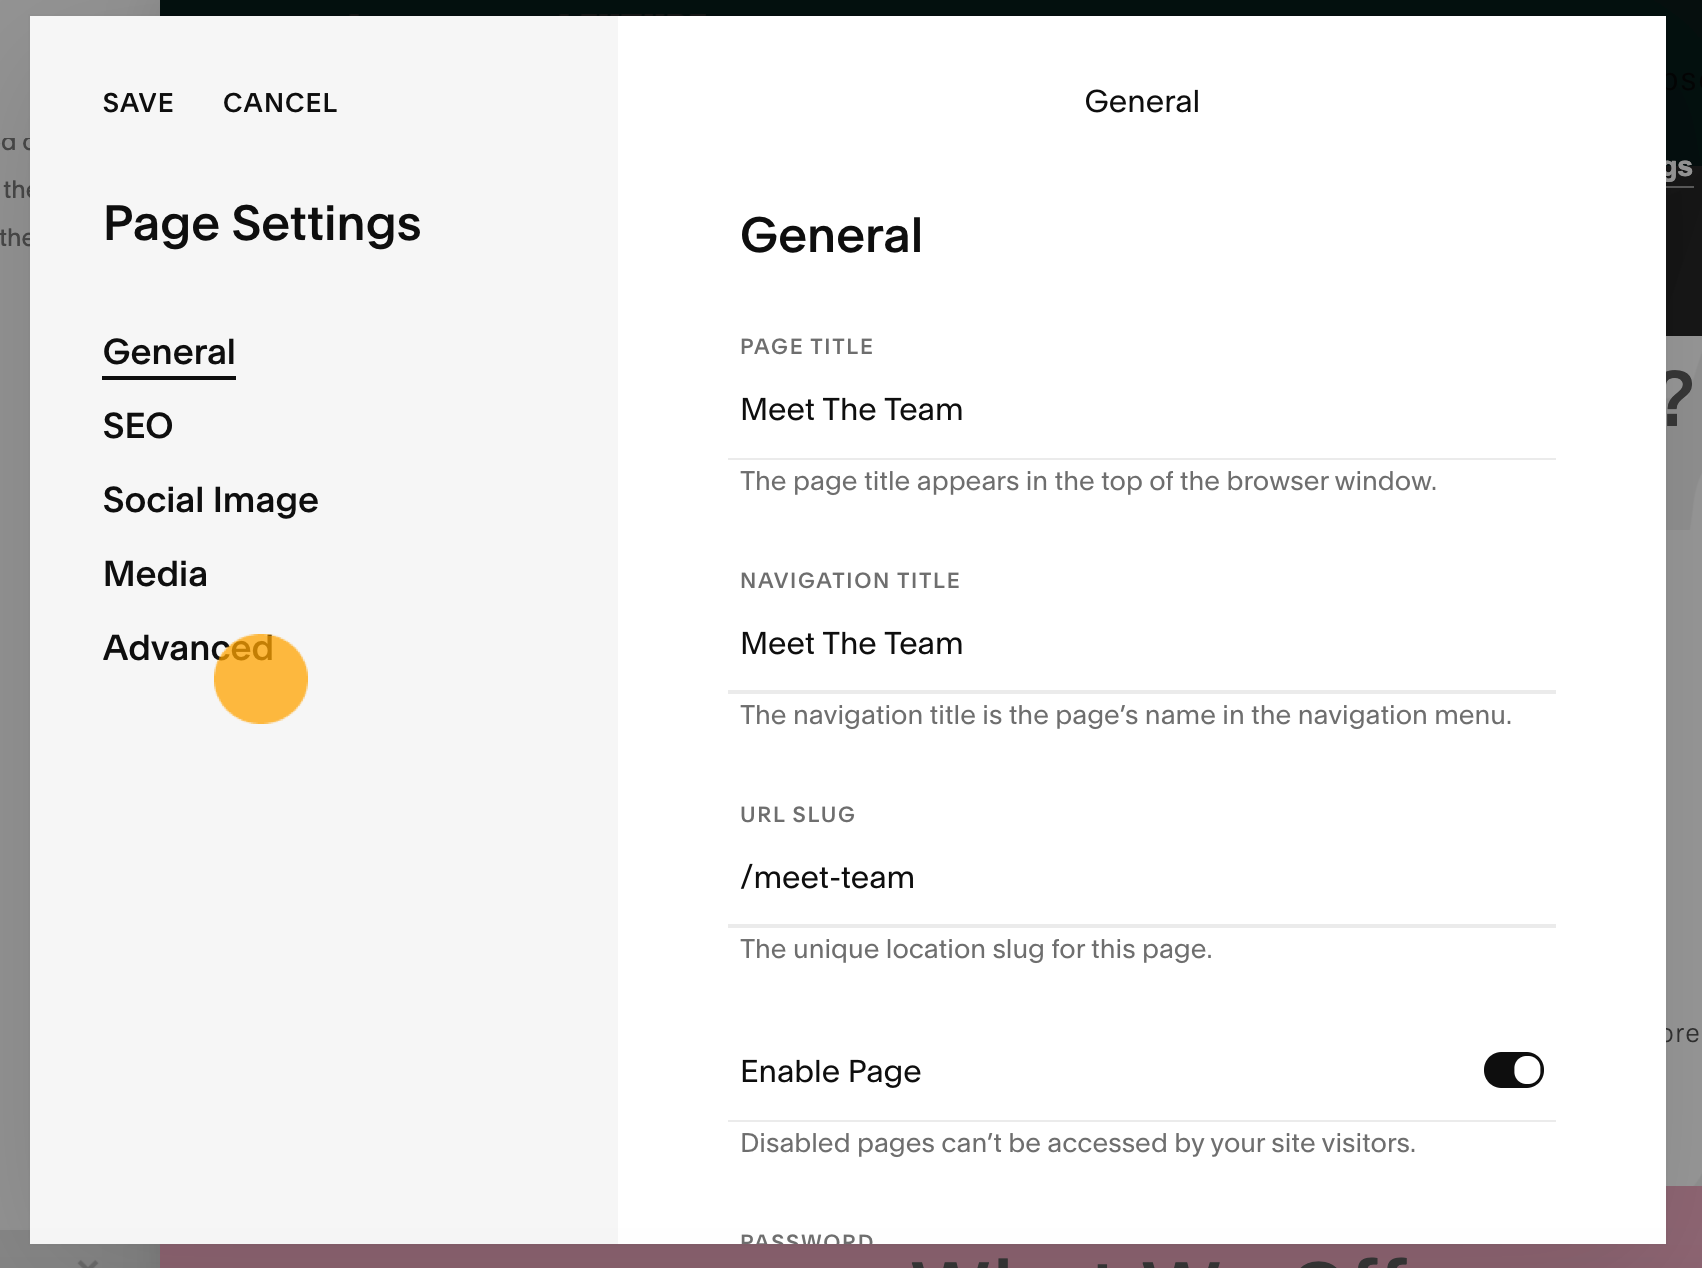Click the URL SLUG label
Viewport: 1702px width, 1268px height.
click(x=797, y=815)
